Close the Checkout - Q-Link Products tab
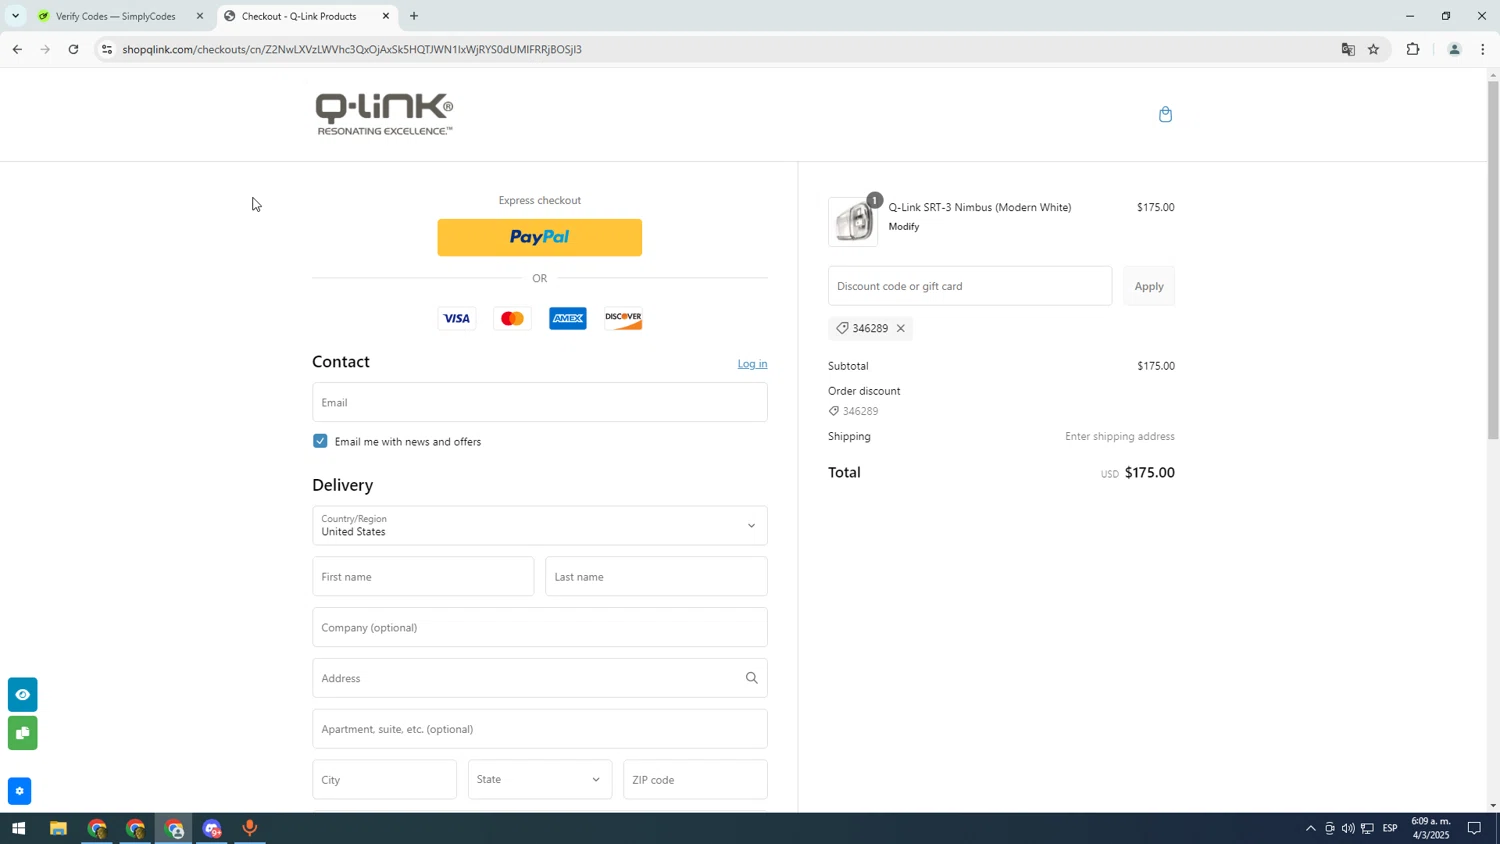This screenshot has height=844, width=1500. [x=386, y=16]
